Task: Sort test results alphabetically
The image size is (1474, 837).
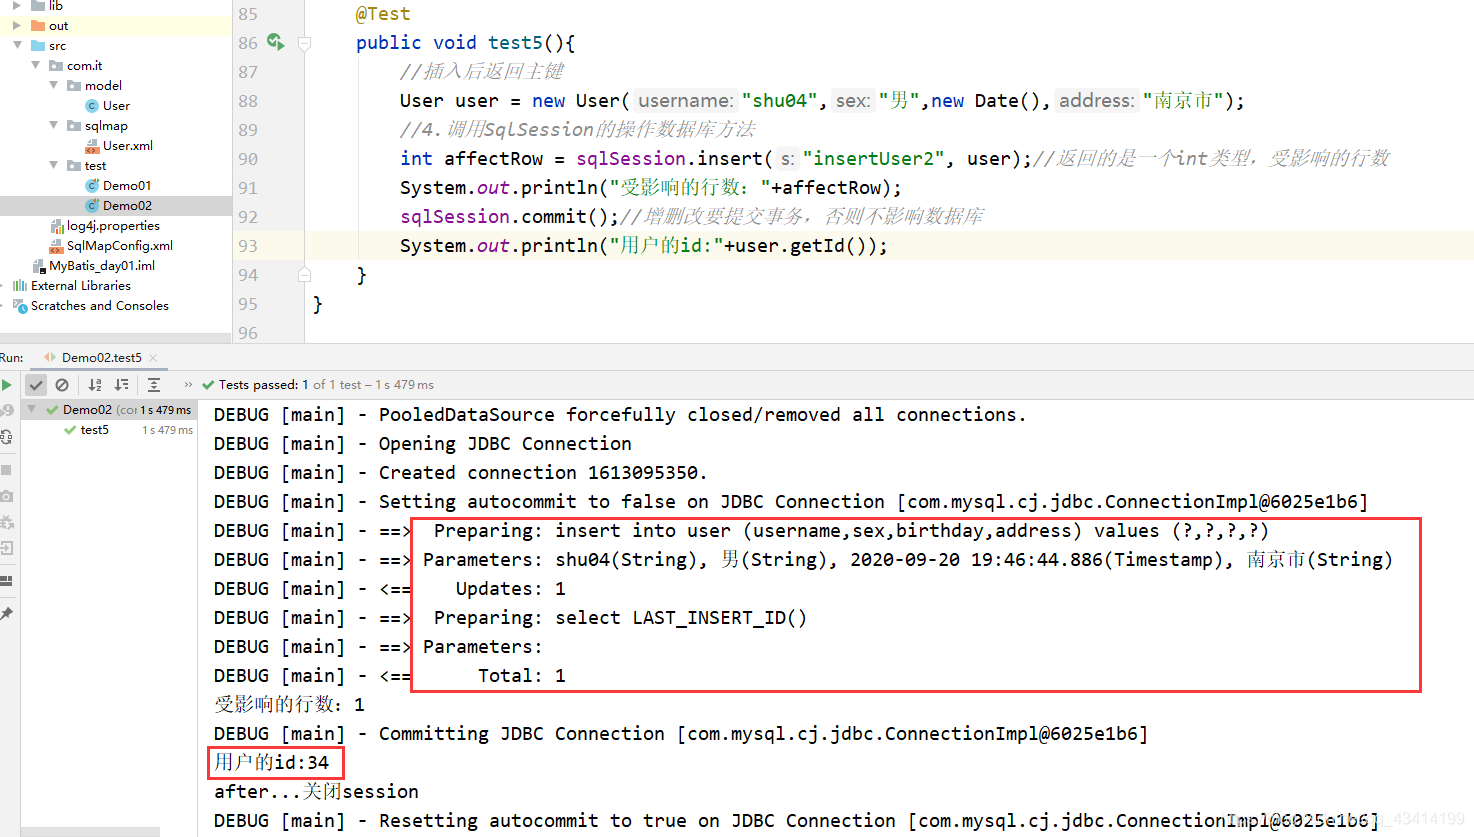Action: (x=95, y=385)
